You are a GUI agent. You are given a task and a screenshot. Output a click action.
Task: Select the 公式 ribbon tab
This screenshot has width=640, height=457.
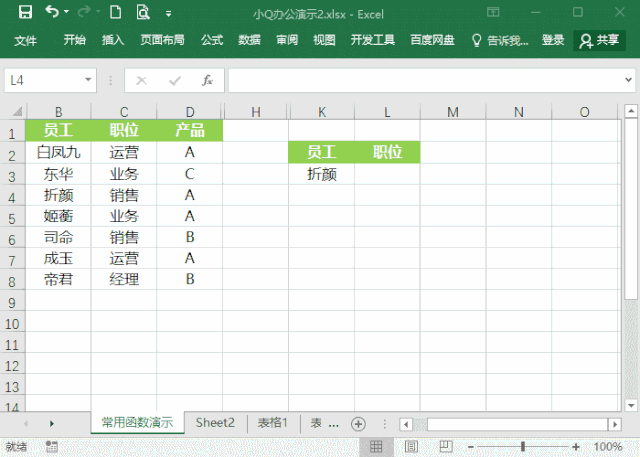tap(212, 40)
